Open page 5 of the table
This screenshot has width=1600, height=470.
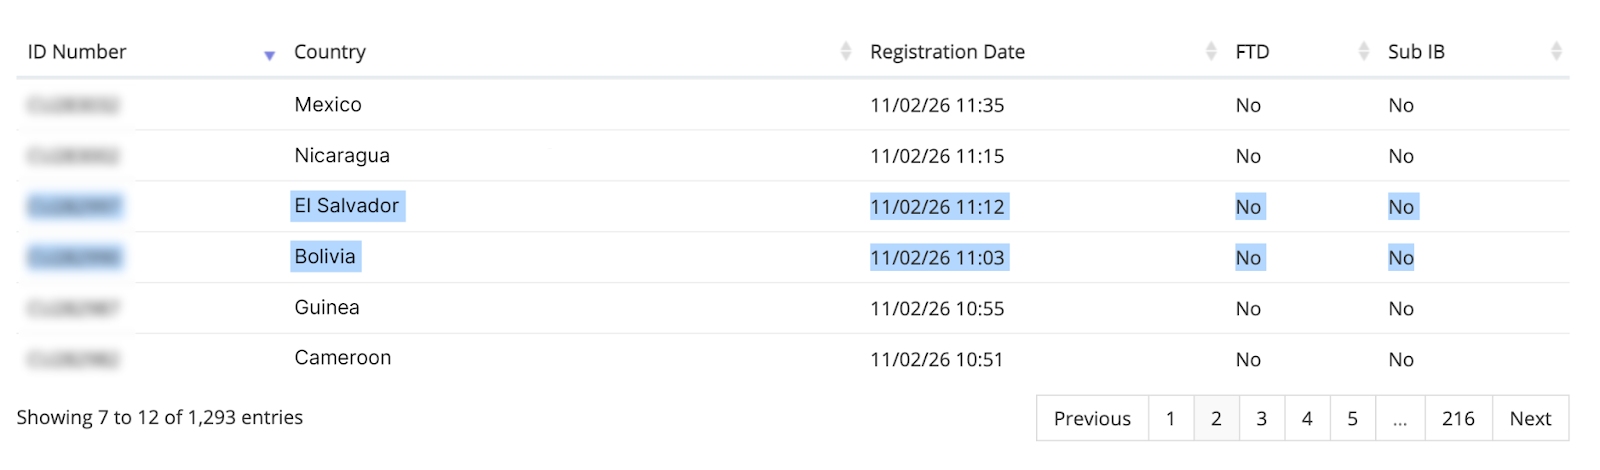click(x=1353, y=418)
